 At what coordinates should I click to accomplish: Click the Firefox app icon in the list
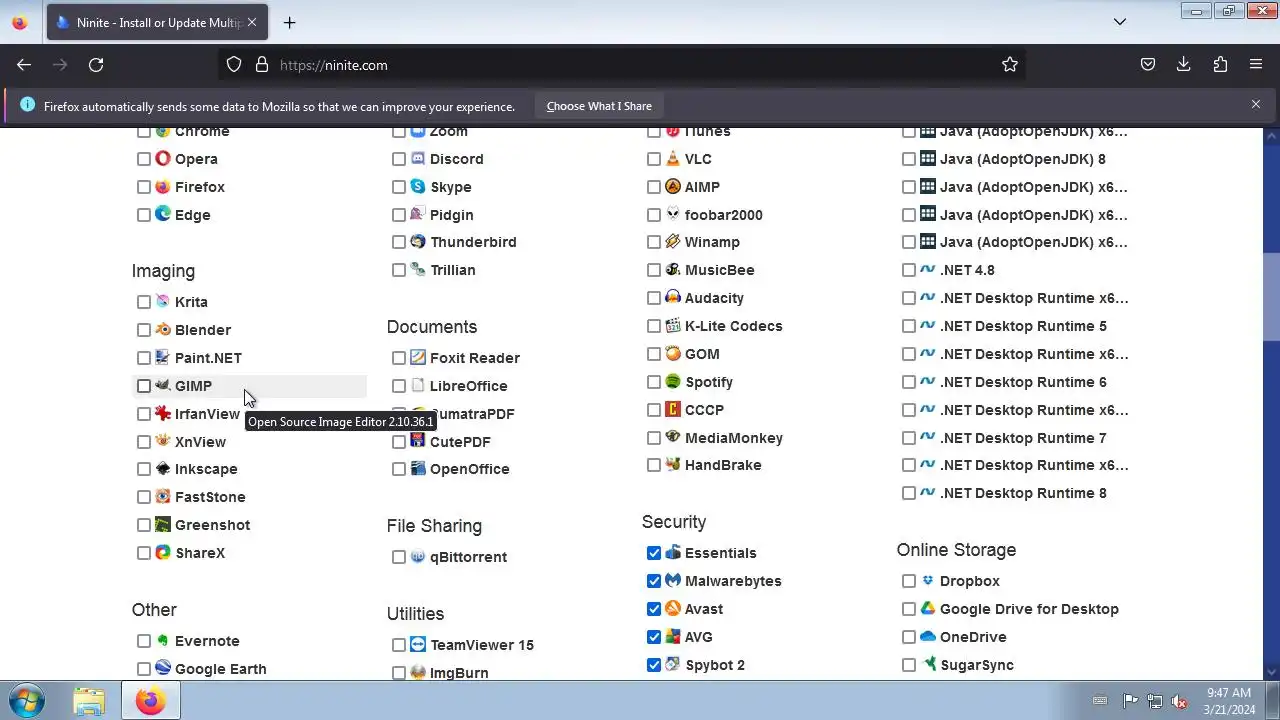click(x=163, y=186)
